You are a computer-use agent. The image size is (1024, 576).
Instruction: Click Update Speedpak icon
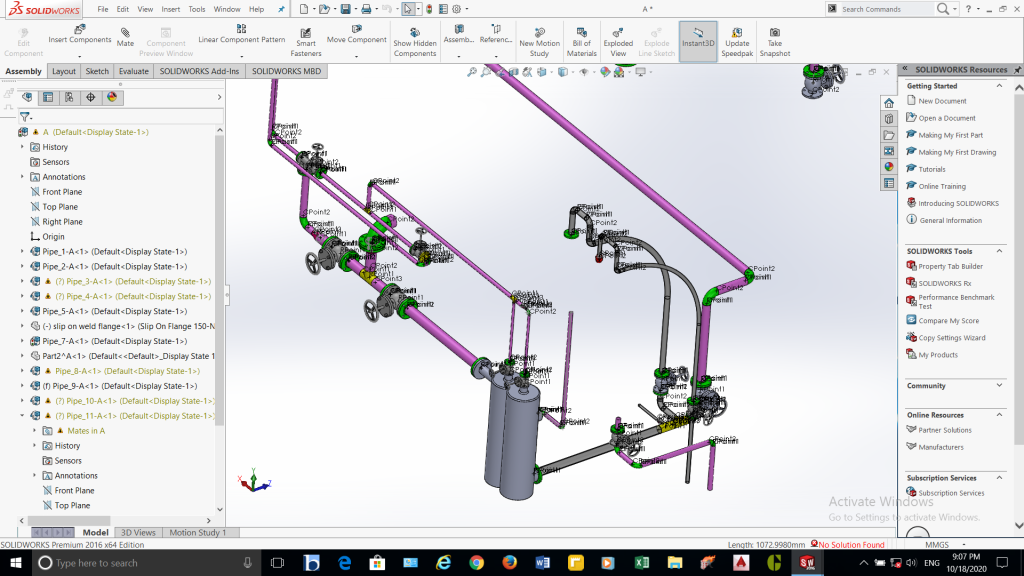pyautogui.click(x=737, y=32)
